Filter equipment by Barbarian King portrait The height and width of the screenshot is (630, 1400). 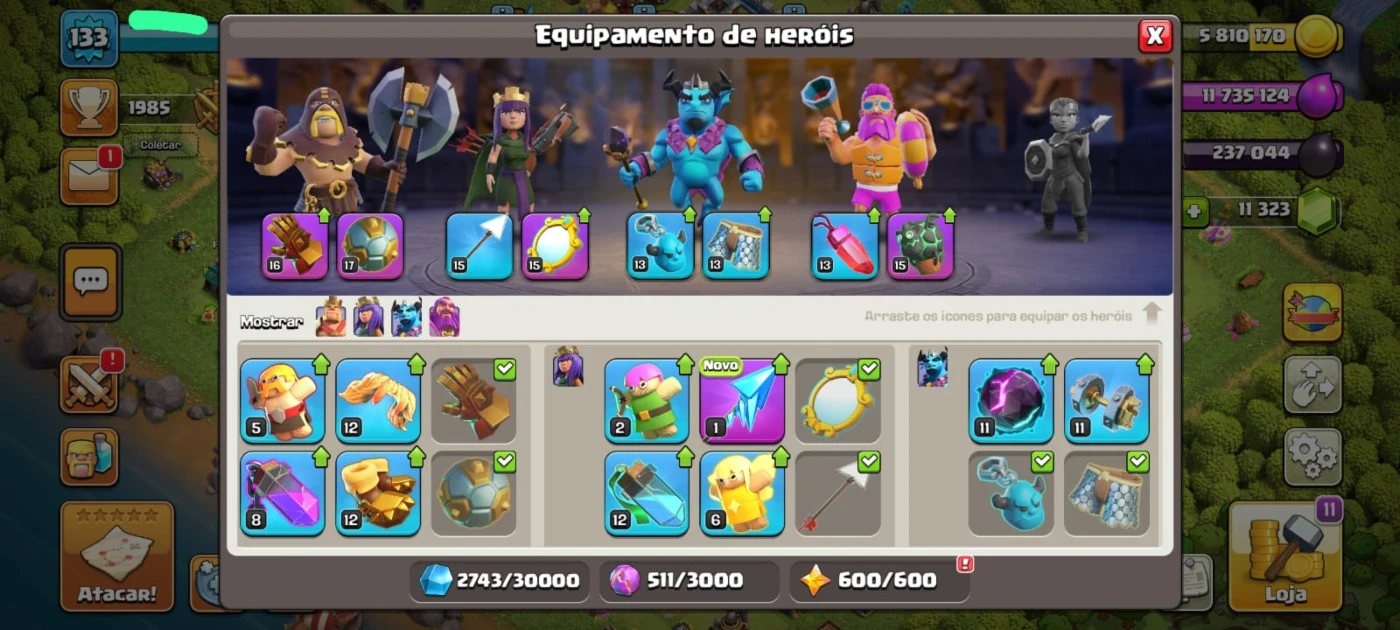(x=331, y=318)
